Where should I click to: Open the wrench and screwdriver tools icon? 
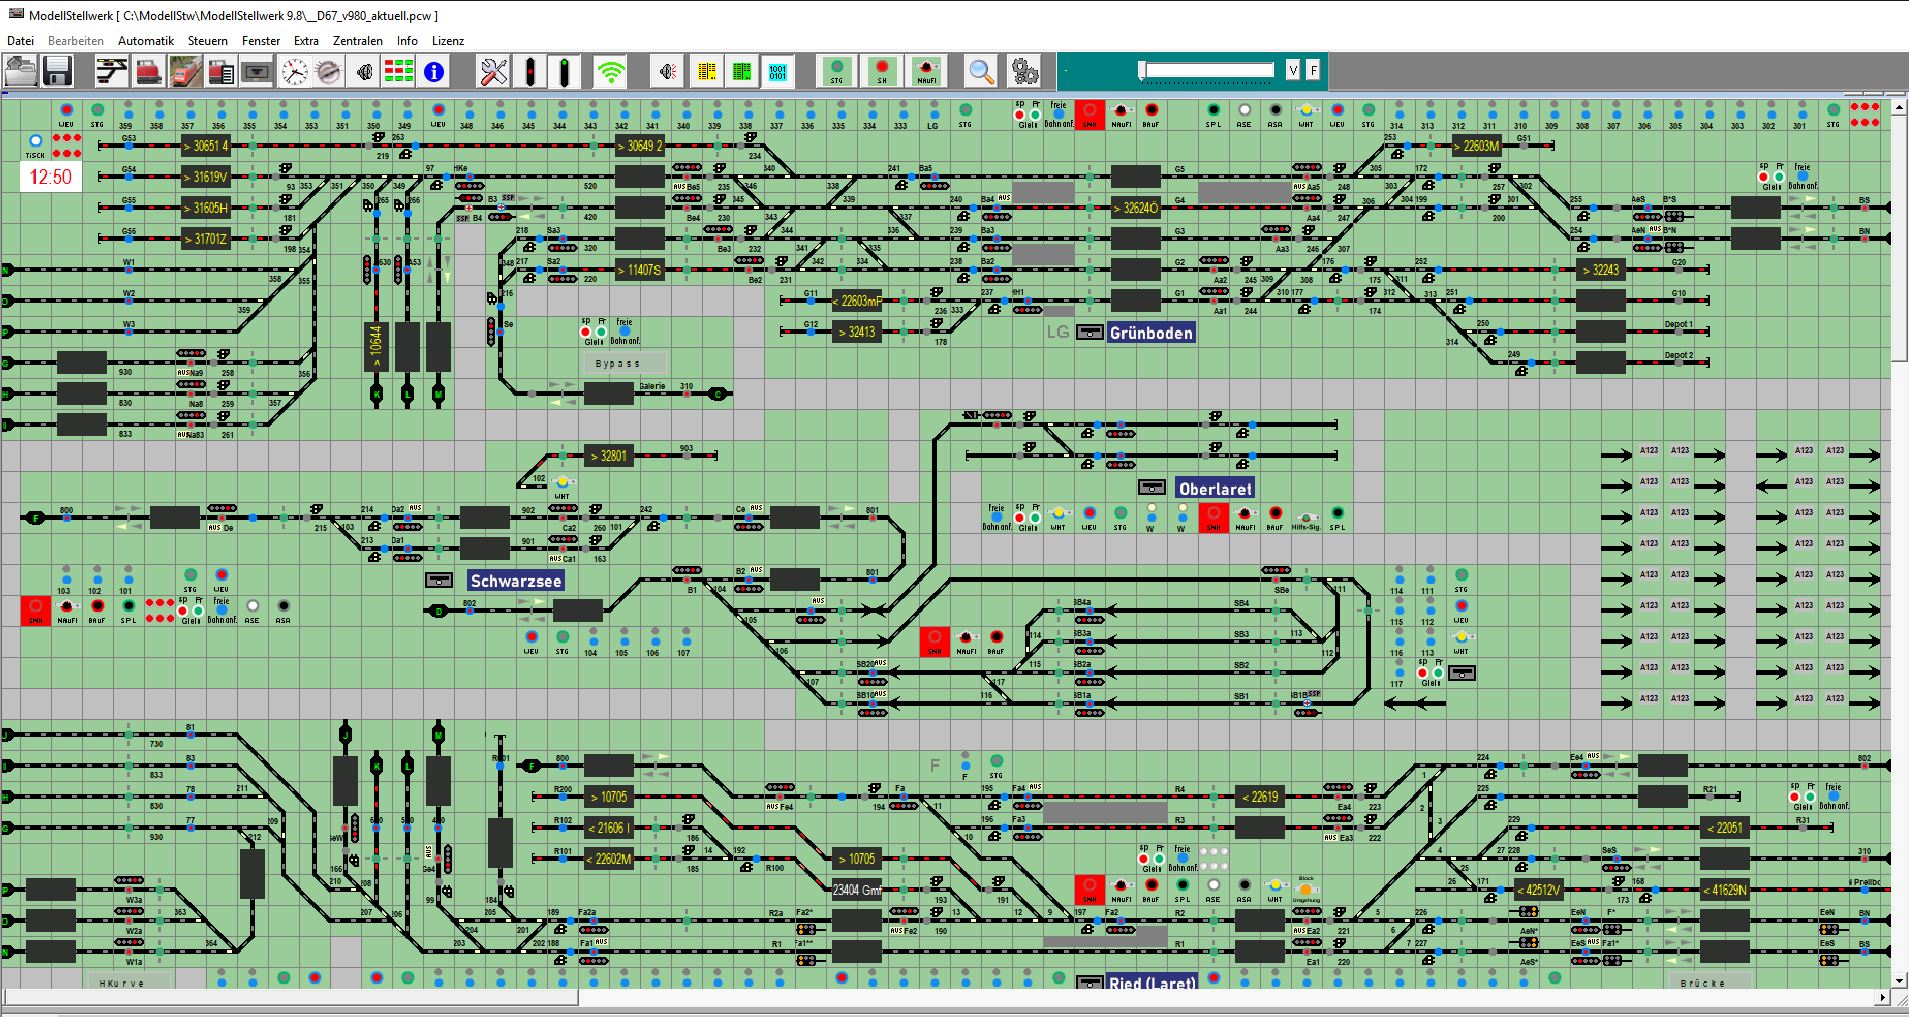click(494, 72)
